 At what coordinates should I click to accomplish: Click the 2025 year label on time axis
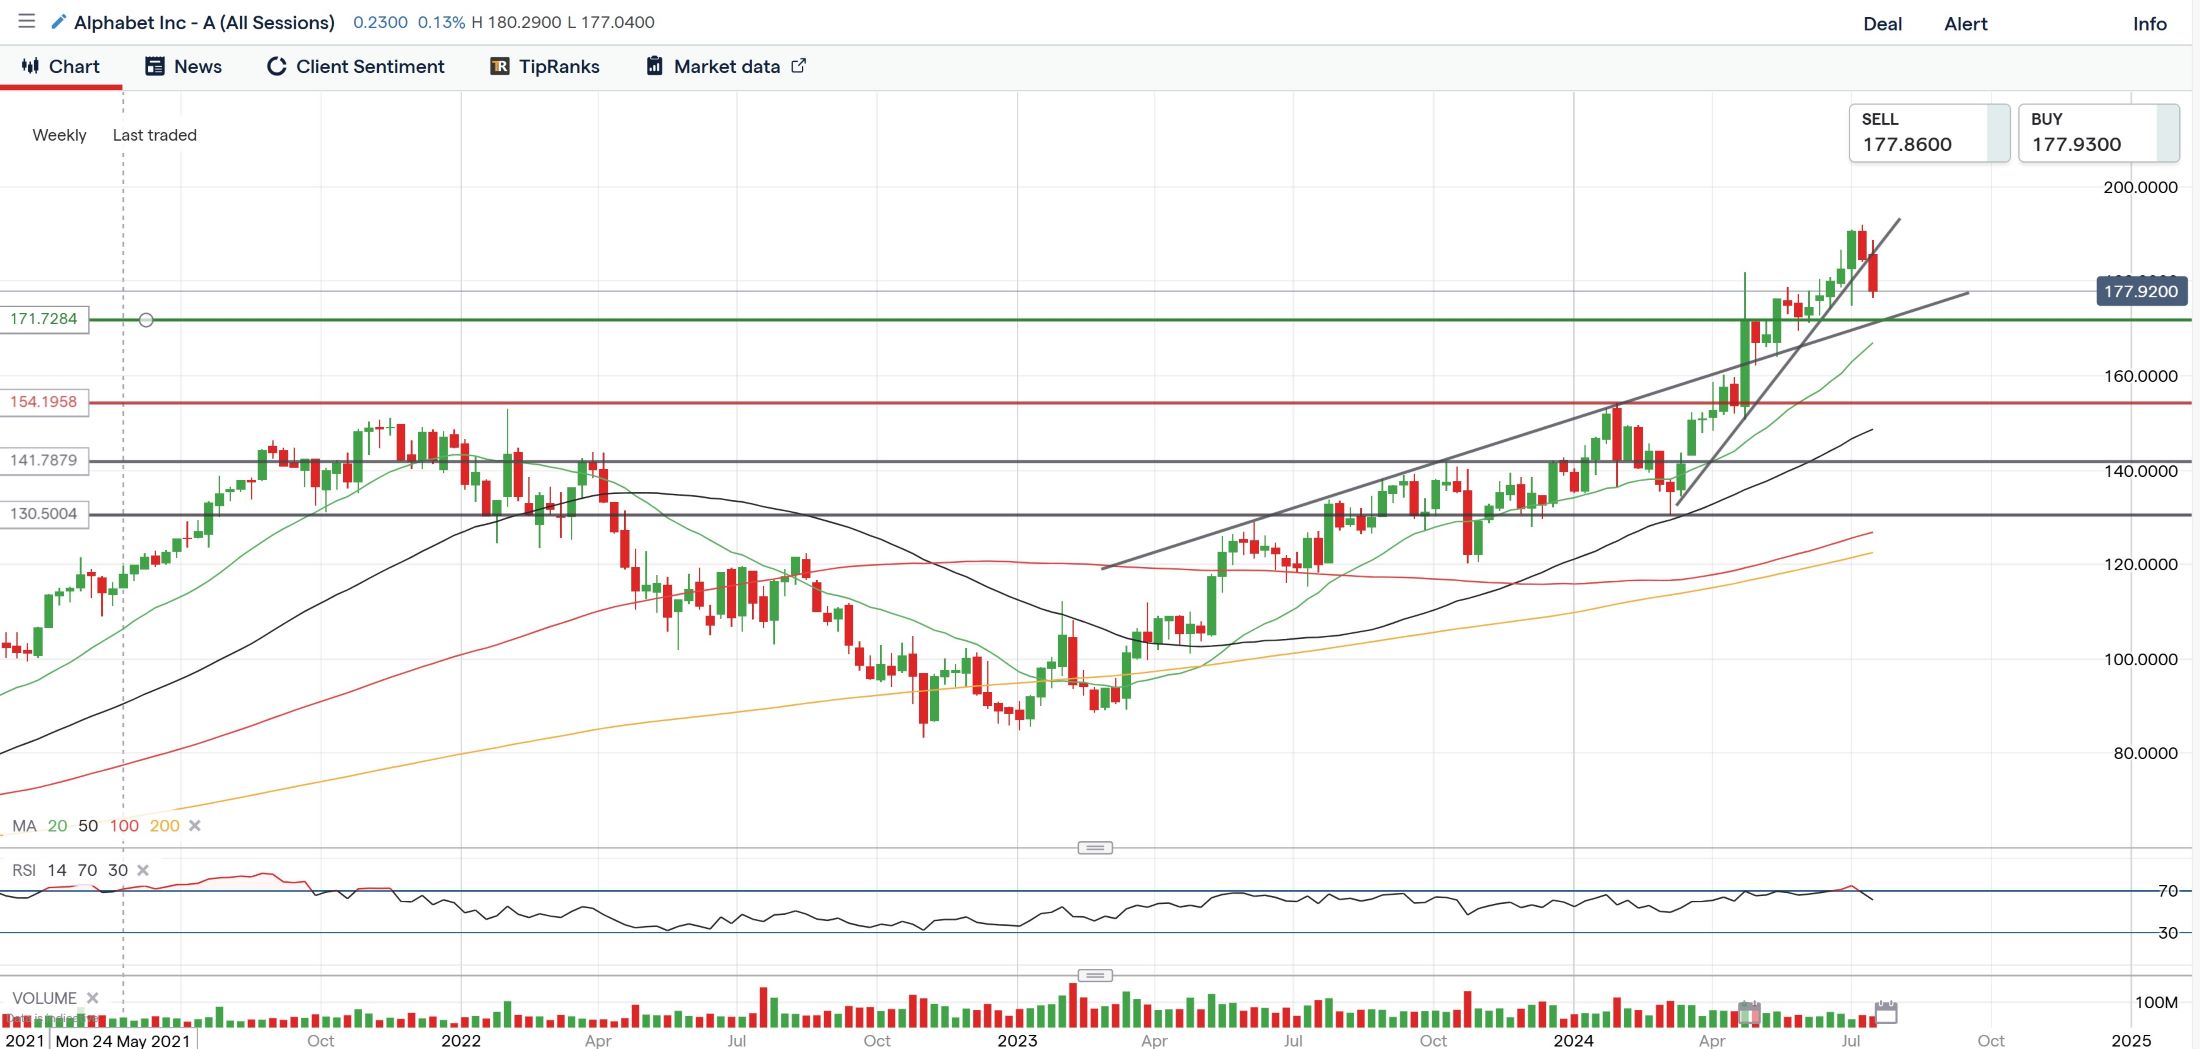[x=2131, y=1040]
